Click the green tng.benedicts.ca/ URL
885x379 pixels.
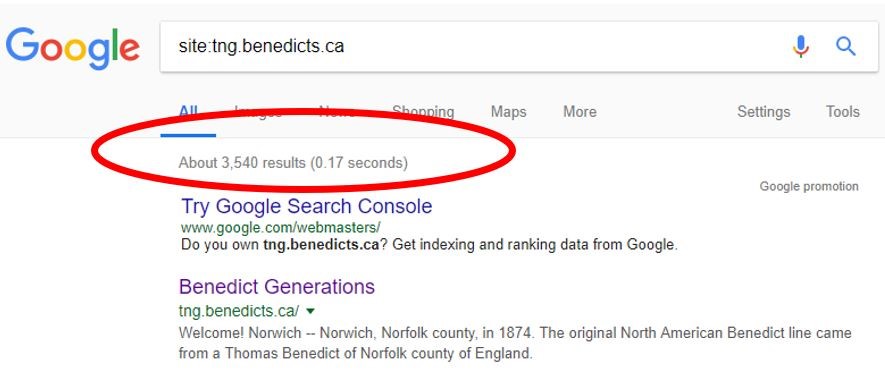click(x=239, y=311)
